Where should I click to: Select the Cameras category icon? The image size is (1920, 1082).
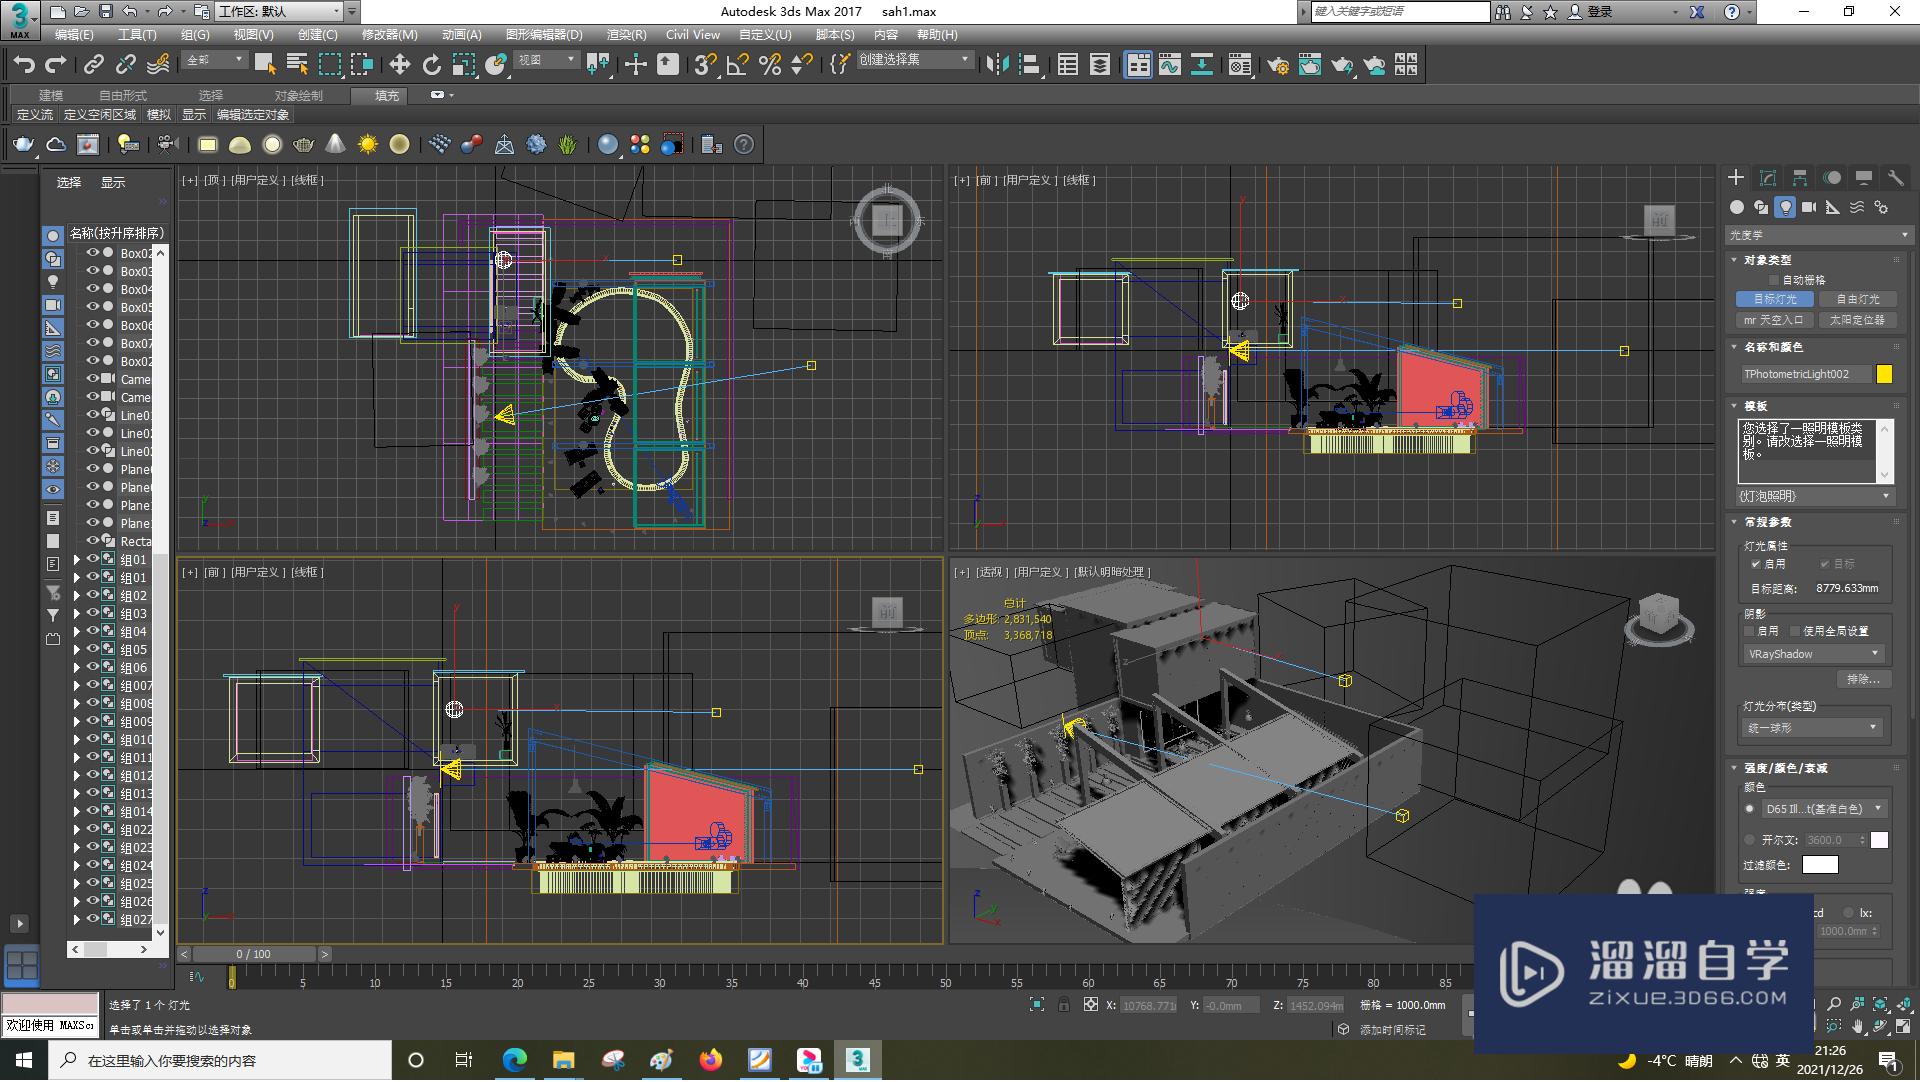pyautogui.click(x=1809, y=207)
